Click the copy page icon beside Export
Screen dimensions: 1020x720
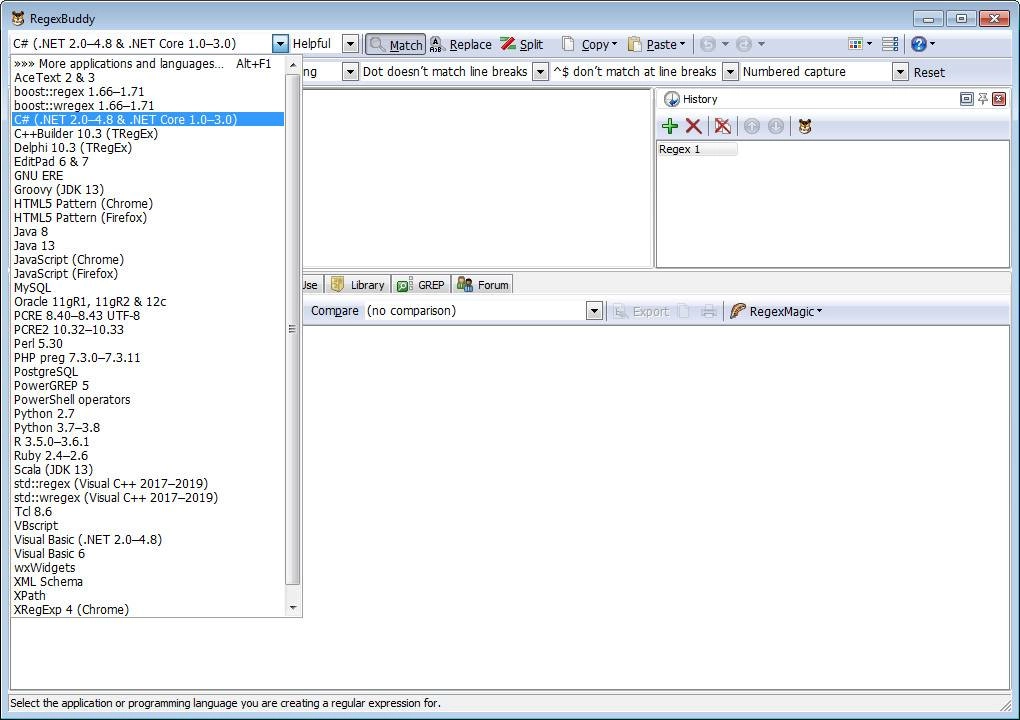[683, 312]
